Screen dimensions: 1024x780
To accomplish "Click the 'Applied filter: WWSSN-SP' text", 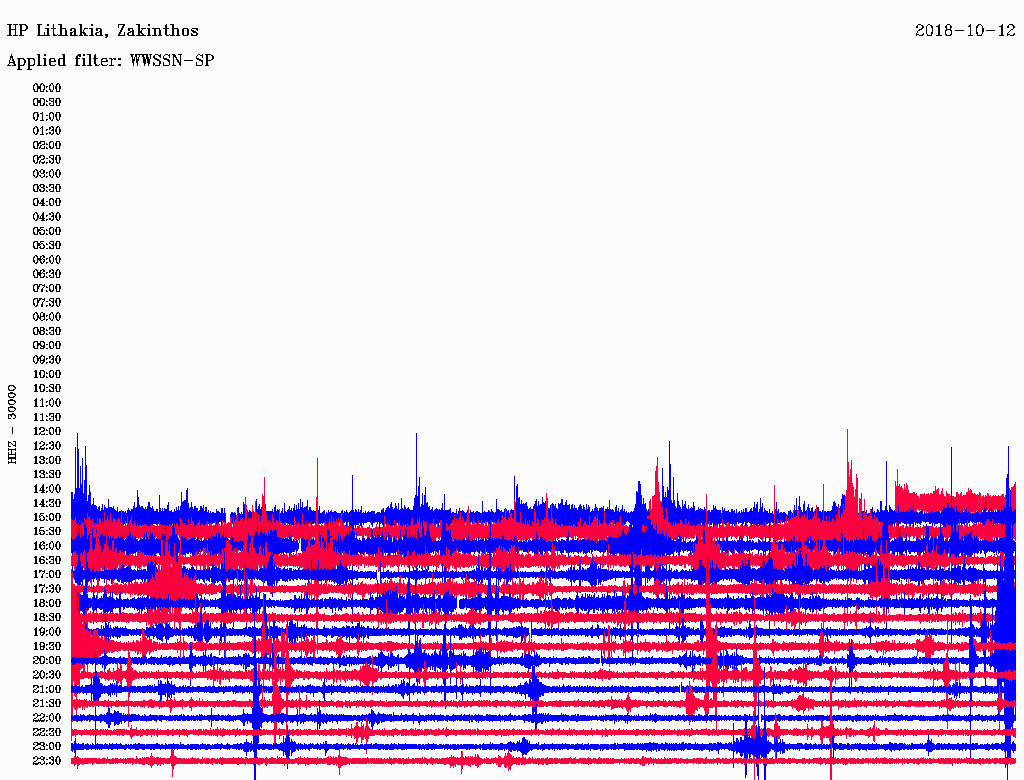I will tap(110, 61).
